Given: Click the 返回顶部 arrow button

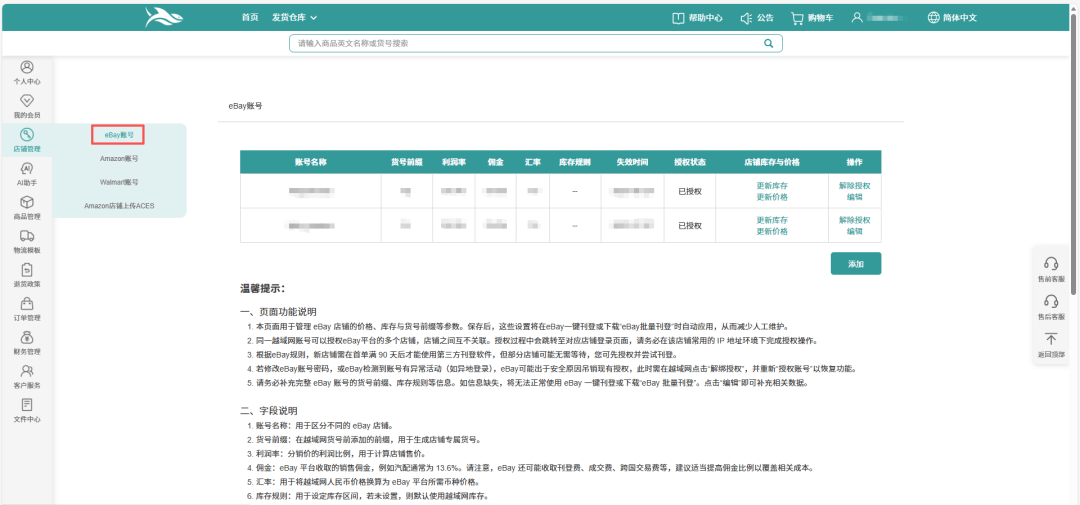Looking at the screenshot, I should [1051, 340].
